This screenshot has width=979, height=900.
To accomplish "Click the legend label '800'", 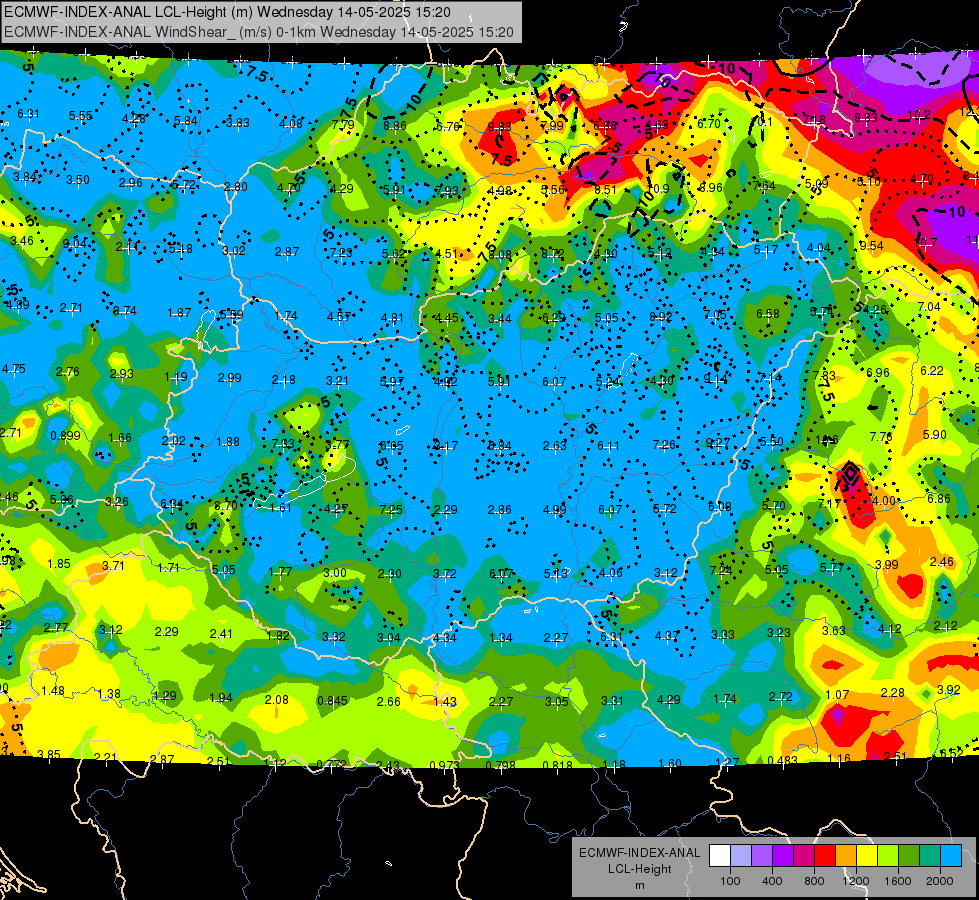I will point(814,881).
